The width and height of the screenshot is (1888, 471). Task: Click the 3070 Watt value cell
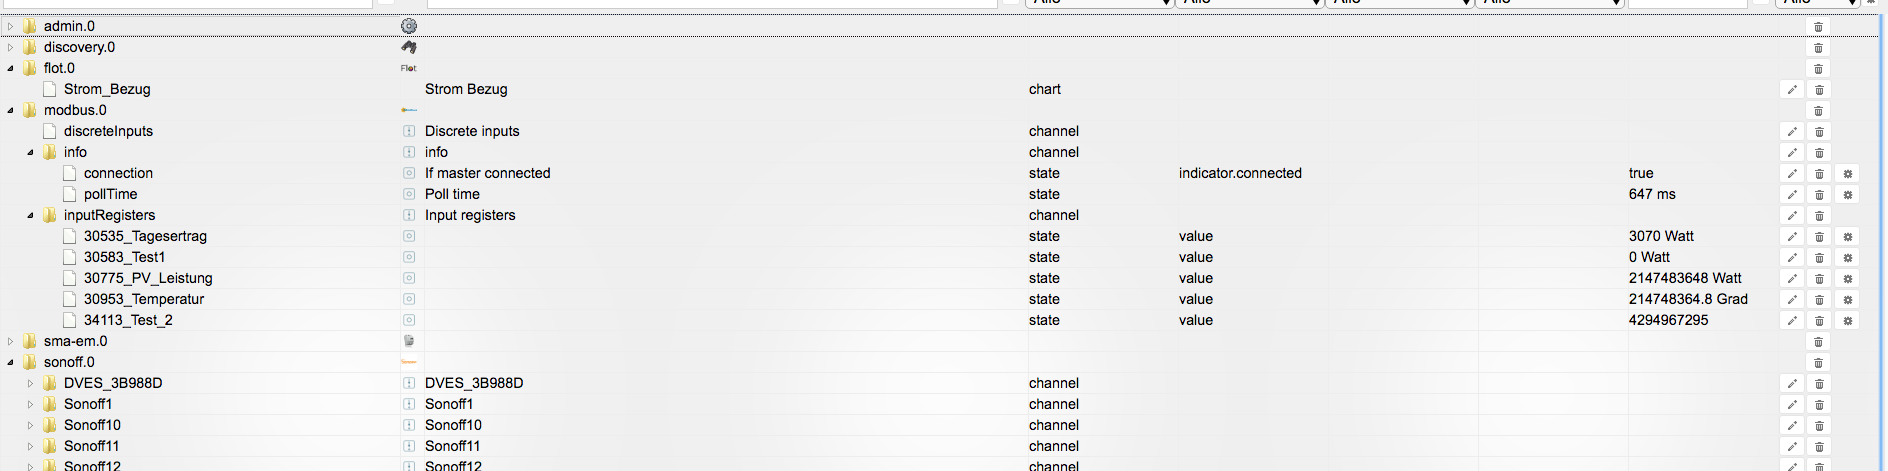coord(1661,236)
